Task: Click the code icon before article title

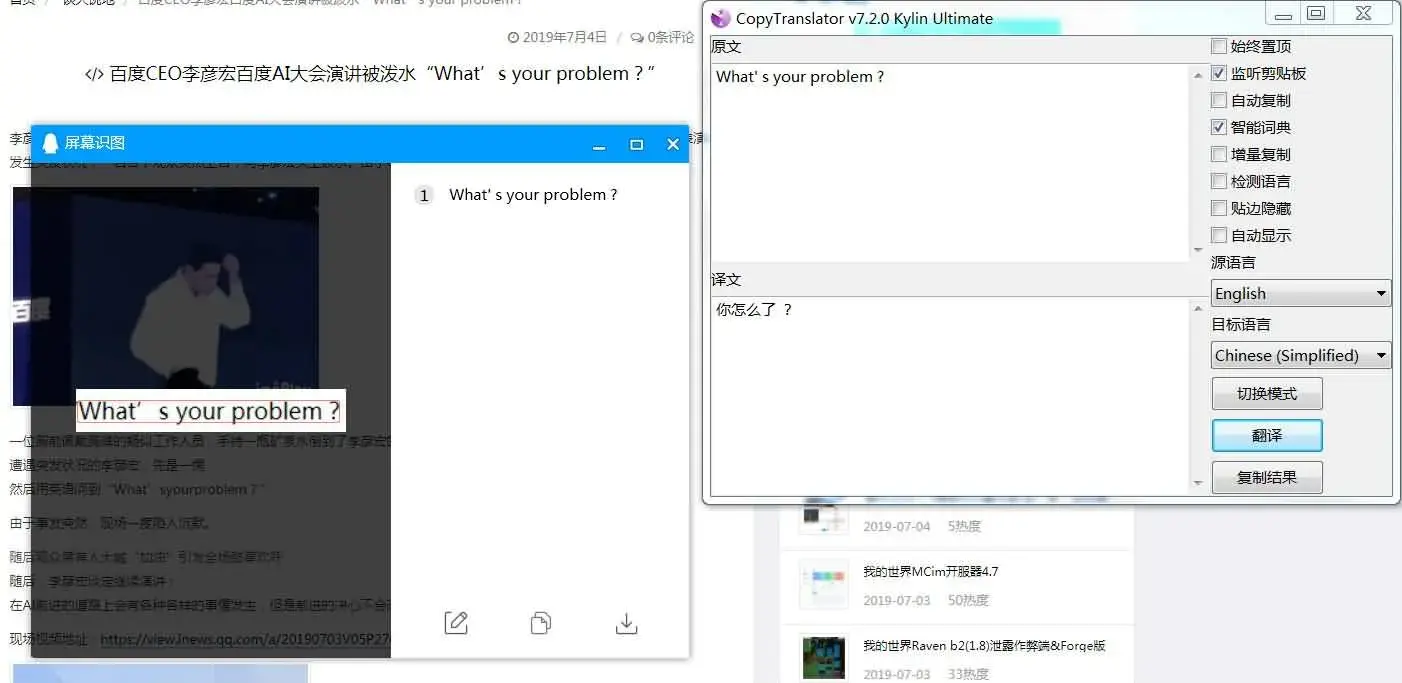Action: click(94, 74)
